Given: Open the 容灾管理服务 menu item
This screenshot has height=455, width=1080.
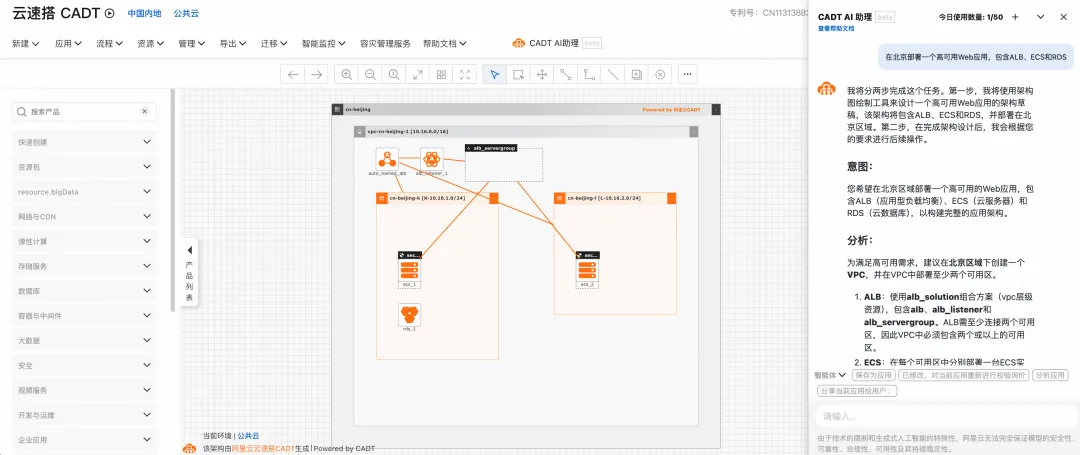Looking at the screenshot, I should pos(385,43).
